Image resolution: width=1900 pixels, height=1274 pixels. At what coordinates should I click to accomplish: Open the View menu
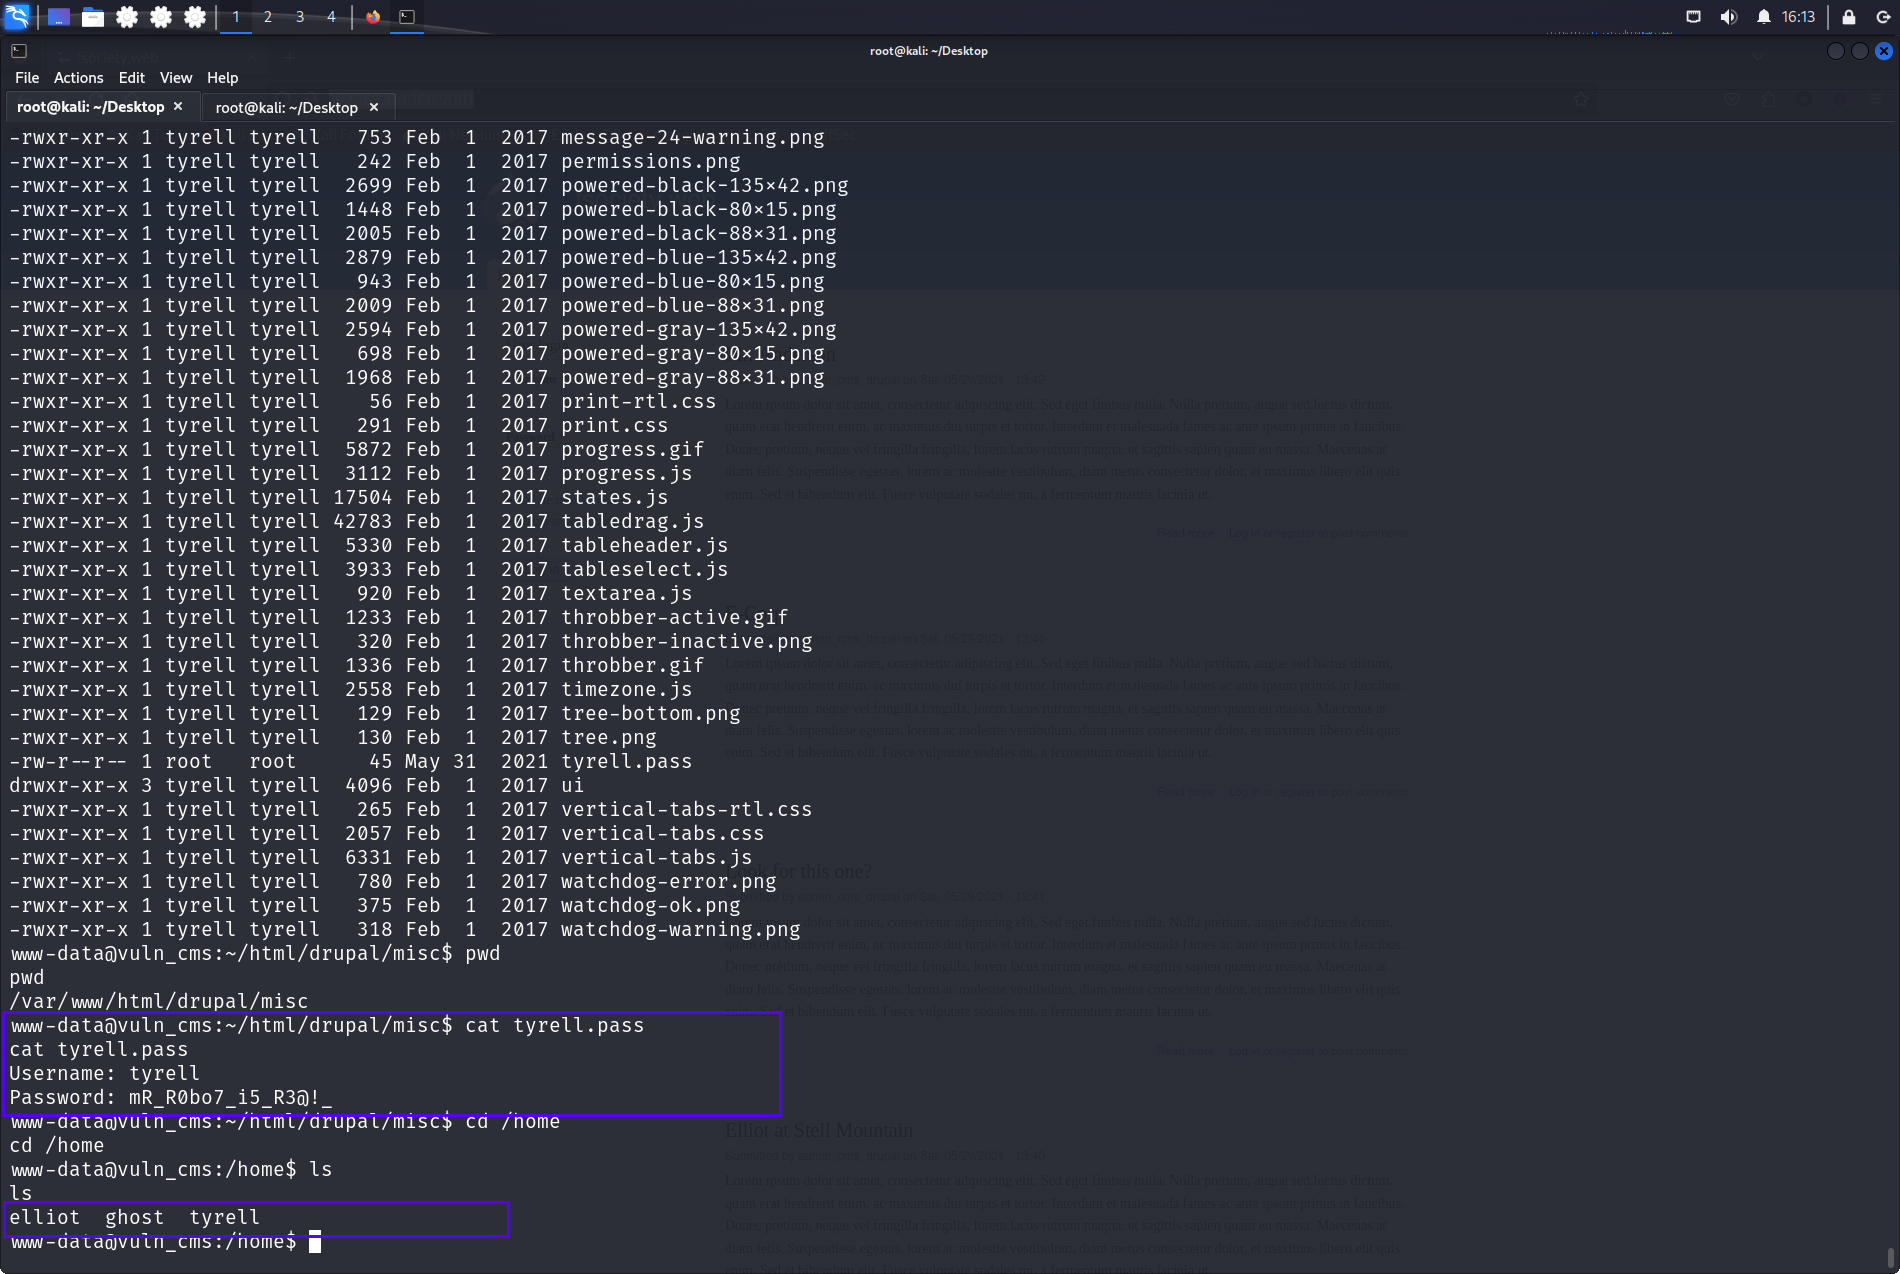[176, 78]
